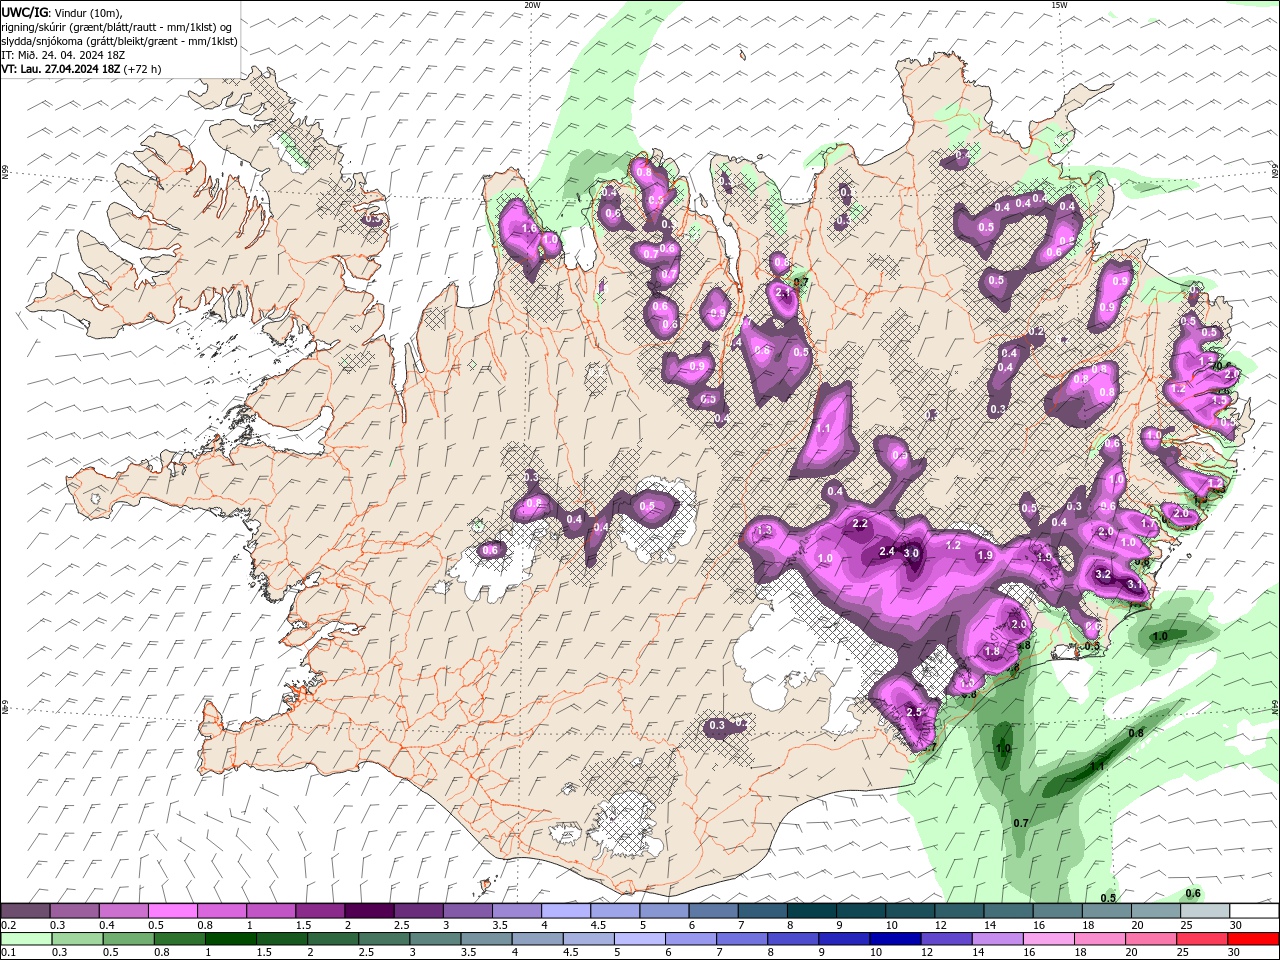1280x960 pixels.
Task: Select the lower color bar swatch labeled 0.3
Action: point(77,939)
